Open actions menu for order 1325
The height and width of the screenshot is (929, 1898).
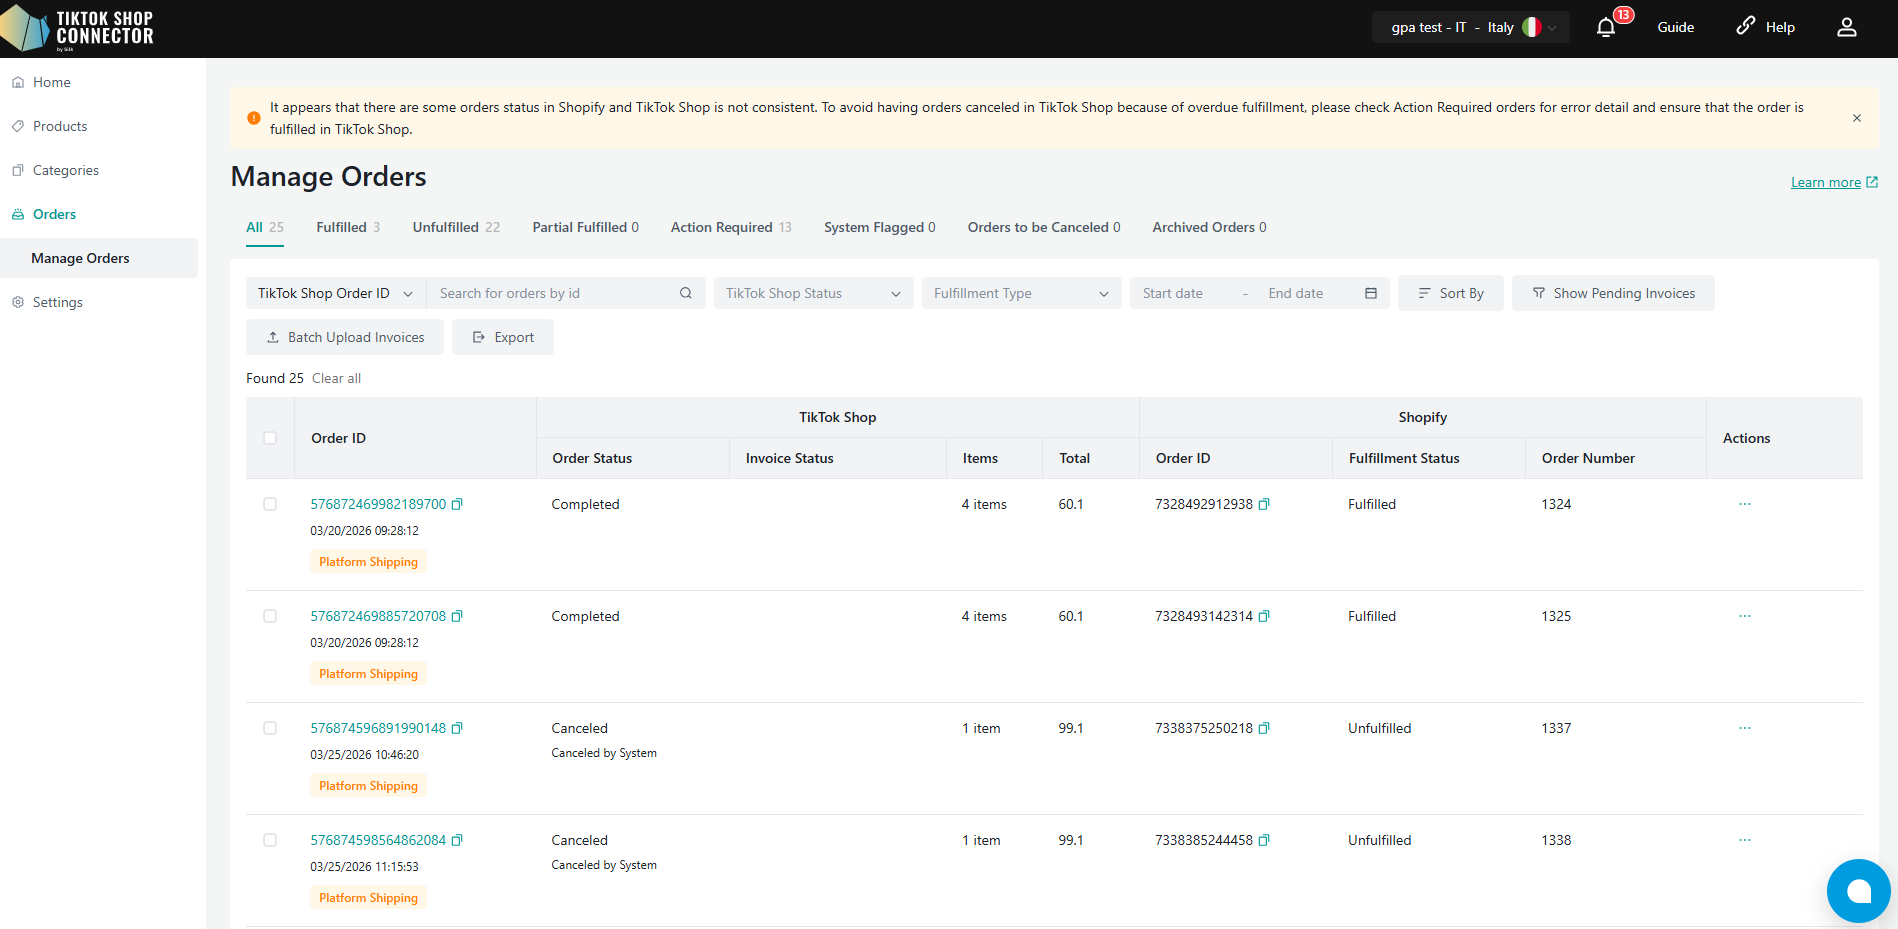coord(1745,616)
